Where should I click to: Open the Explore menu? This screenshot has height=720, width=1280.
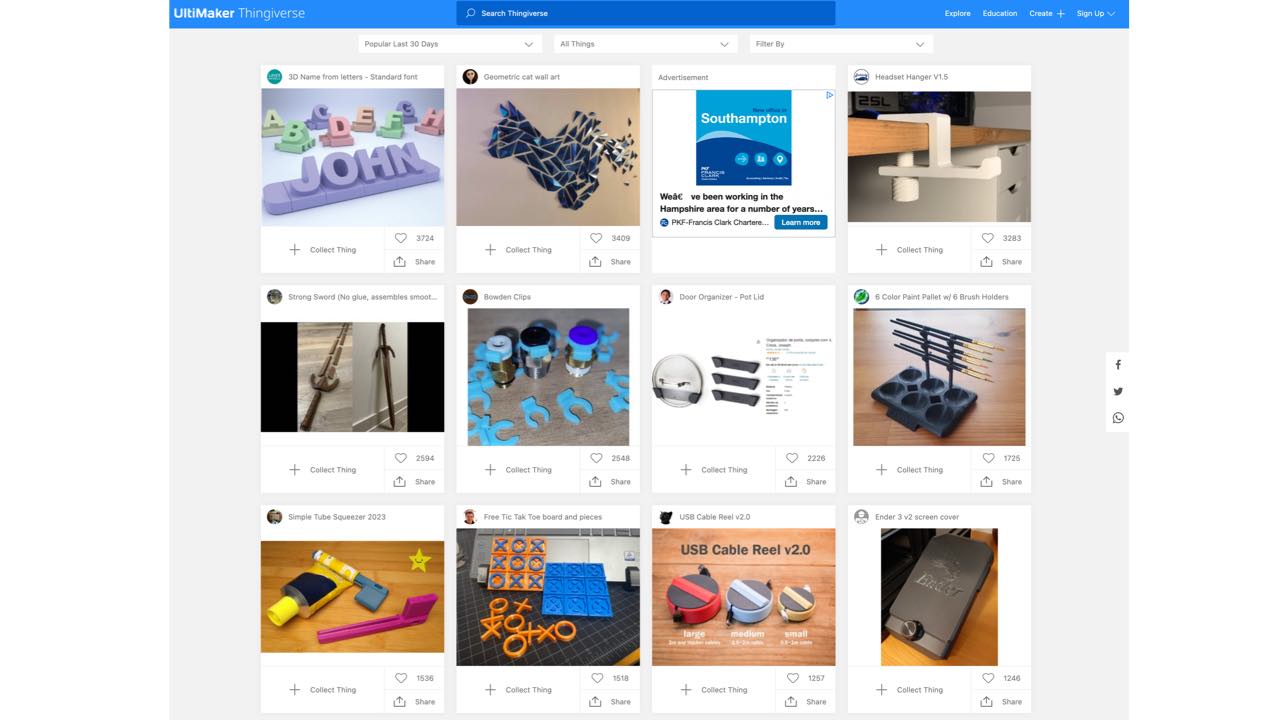tap(957, 13)
